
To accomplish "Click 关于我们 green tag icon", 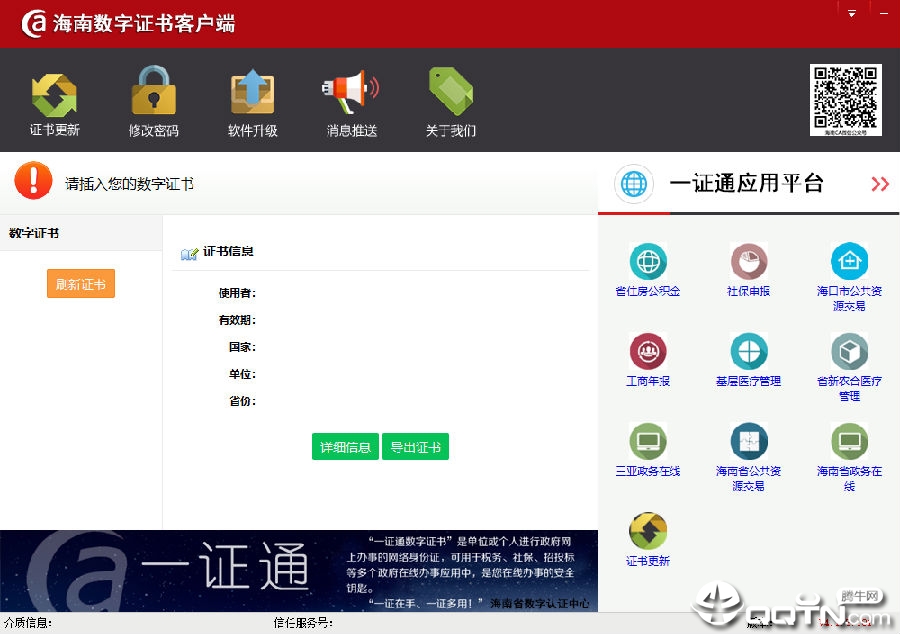I will (450, 92).
